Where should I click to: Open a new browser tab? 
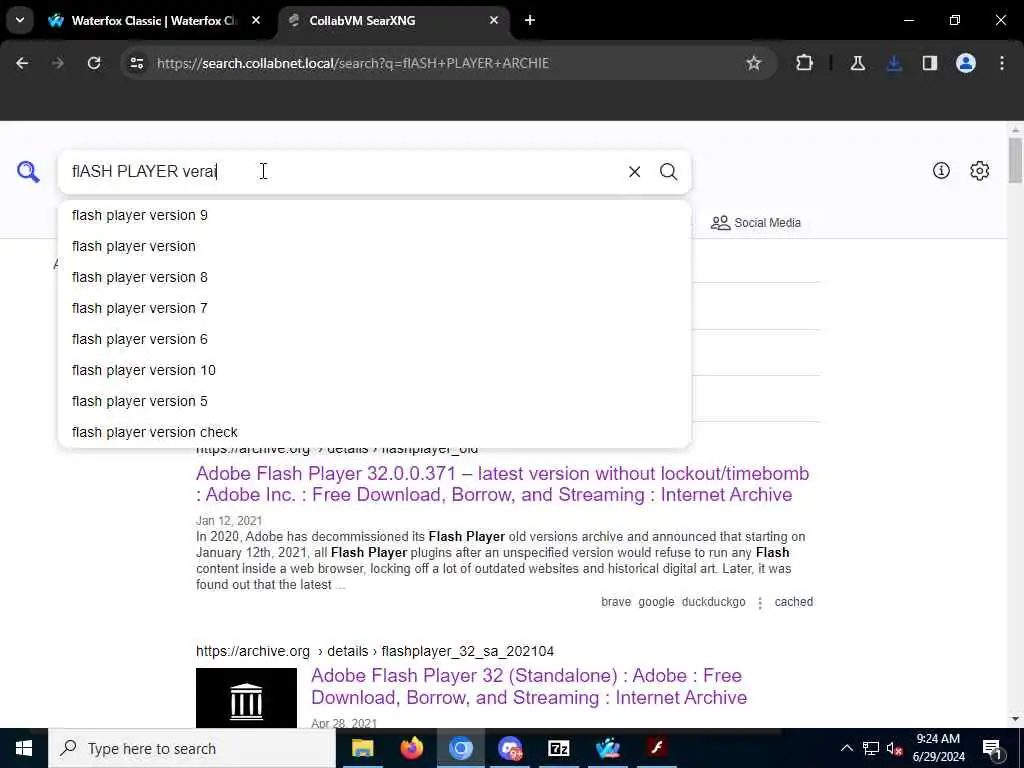point(530,20)
